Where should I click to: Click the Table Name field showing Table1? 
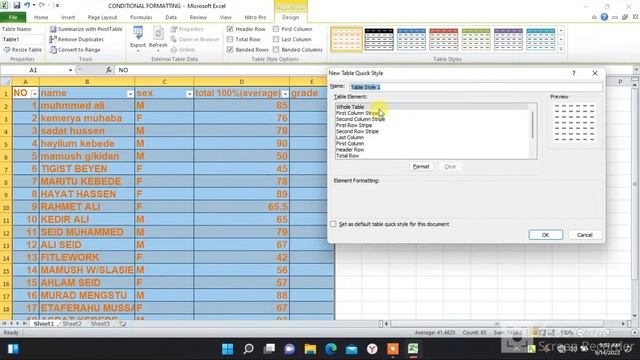click(22, 39)
